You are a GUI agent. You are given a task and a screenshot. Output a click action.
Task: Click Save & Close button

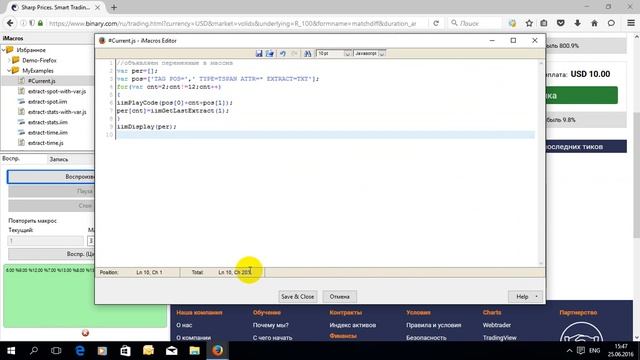298,296
